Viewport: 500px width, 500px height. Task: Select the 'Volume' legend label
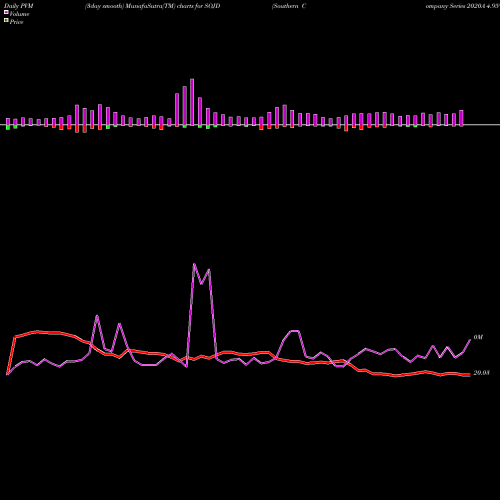pyautogui.click(x=19, y=14)
